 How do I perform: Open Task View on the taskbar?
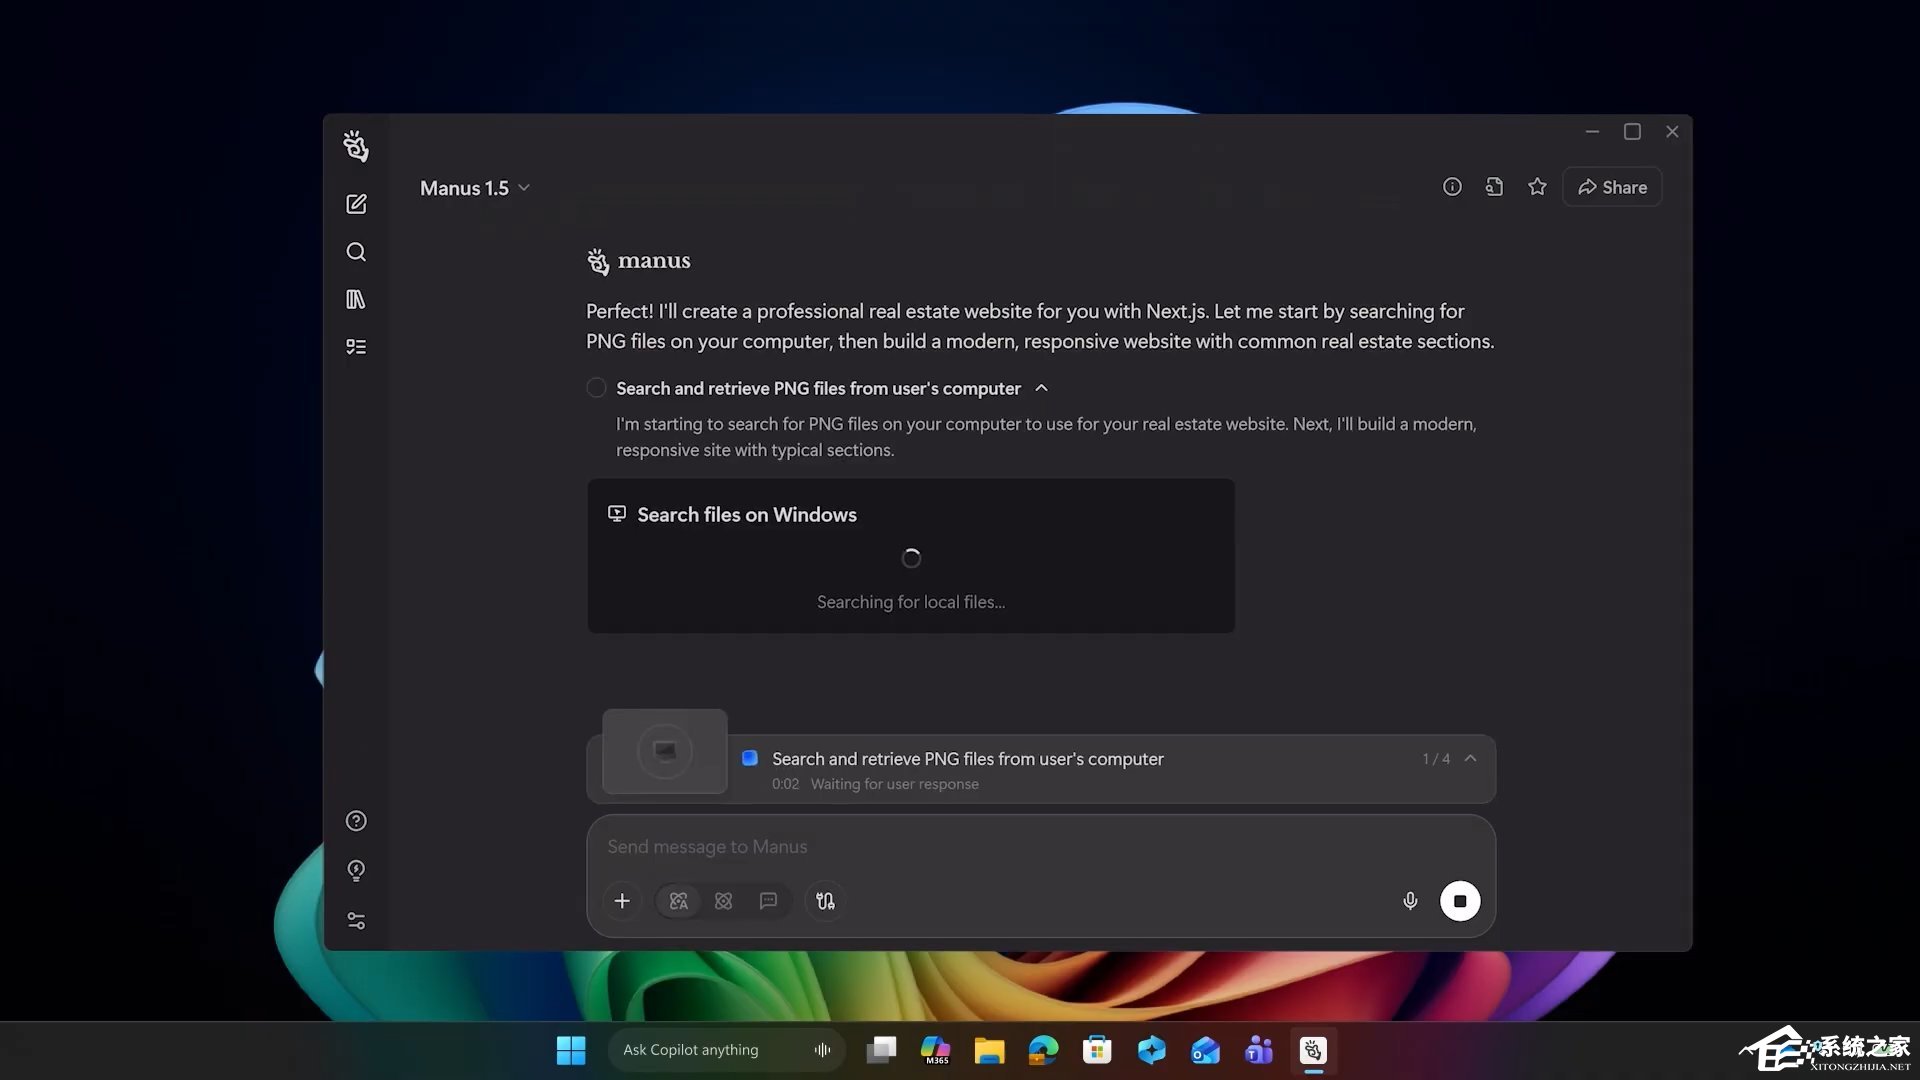(881, 1050)
